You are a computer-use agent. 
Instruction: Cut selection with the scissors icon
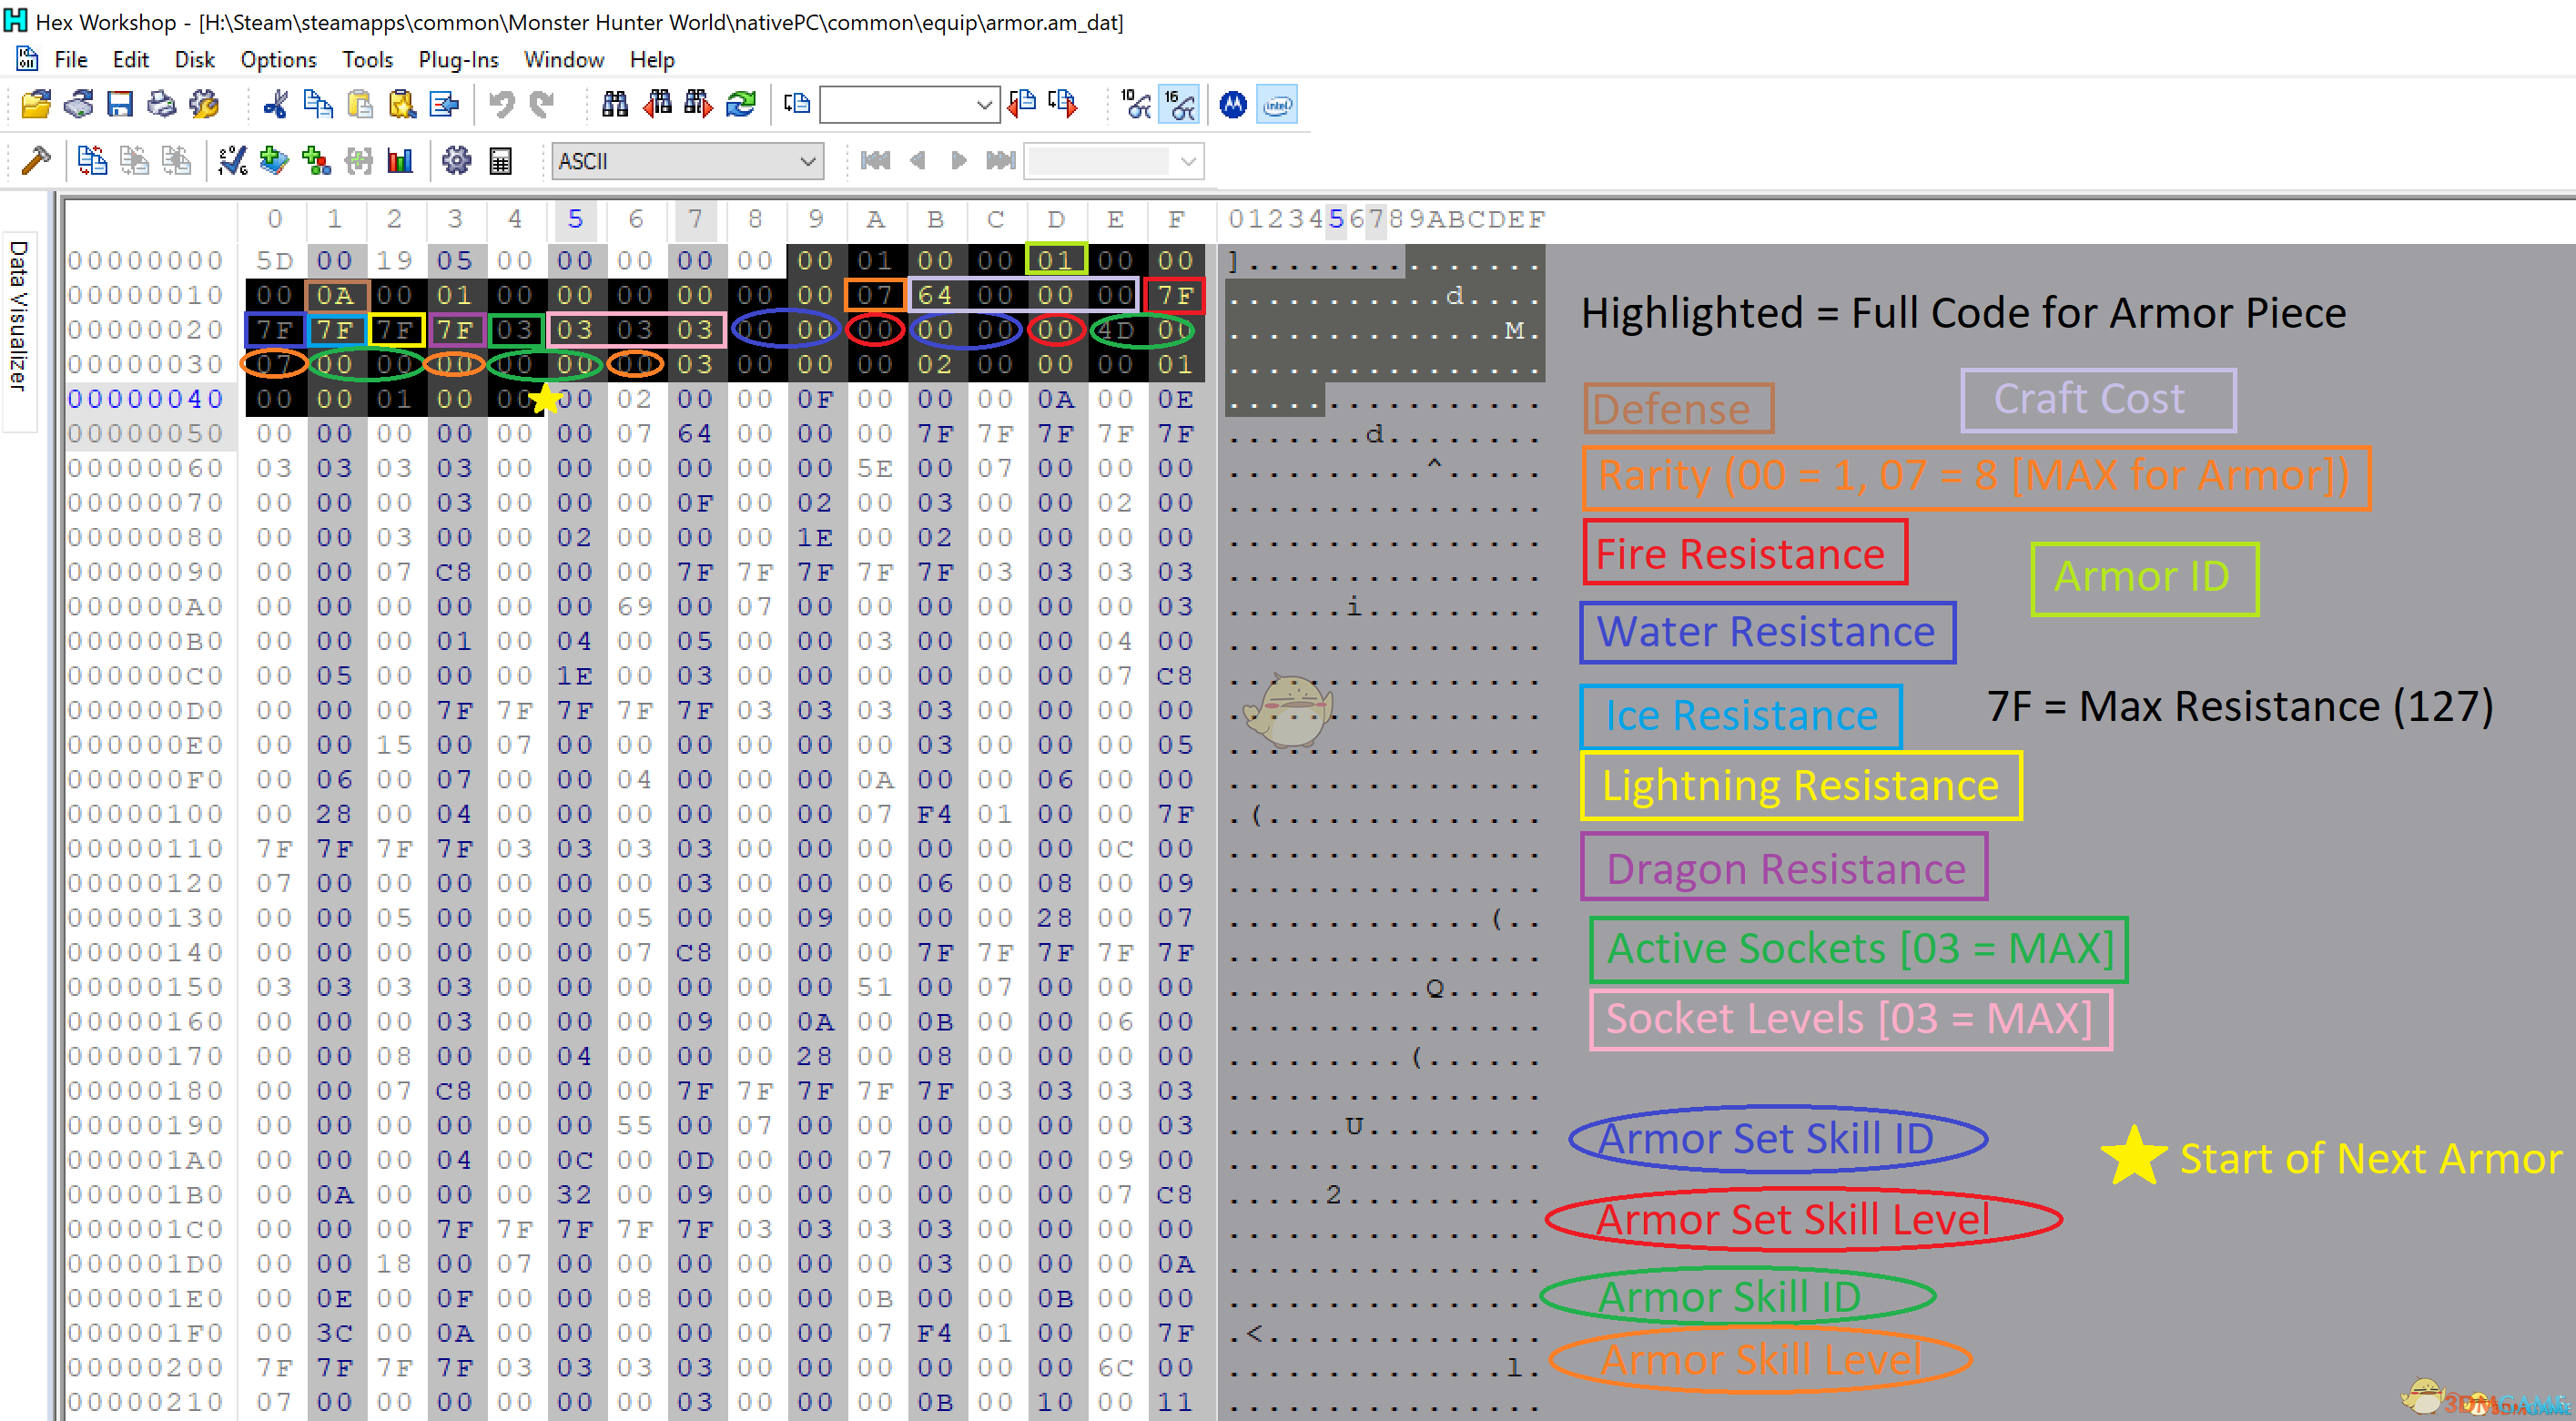tap(275, 104)
